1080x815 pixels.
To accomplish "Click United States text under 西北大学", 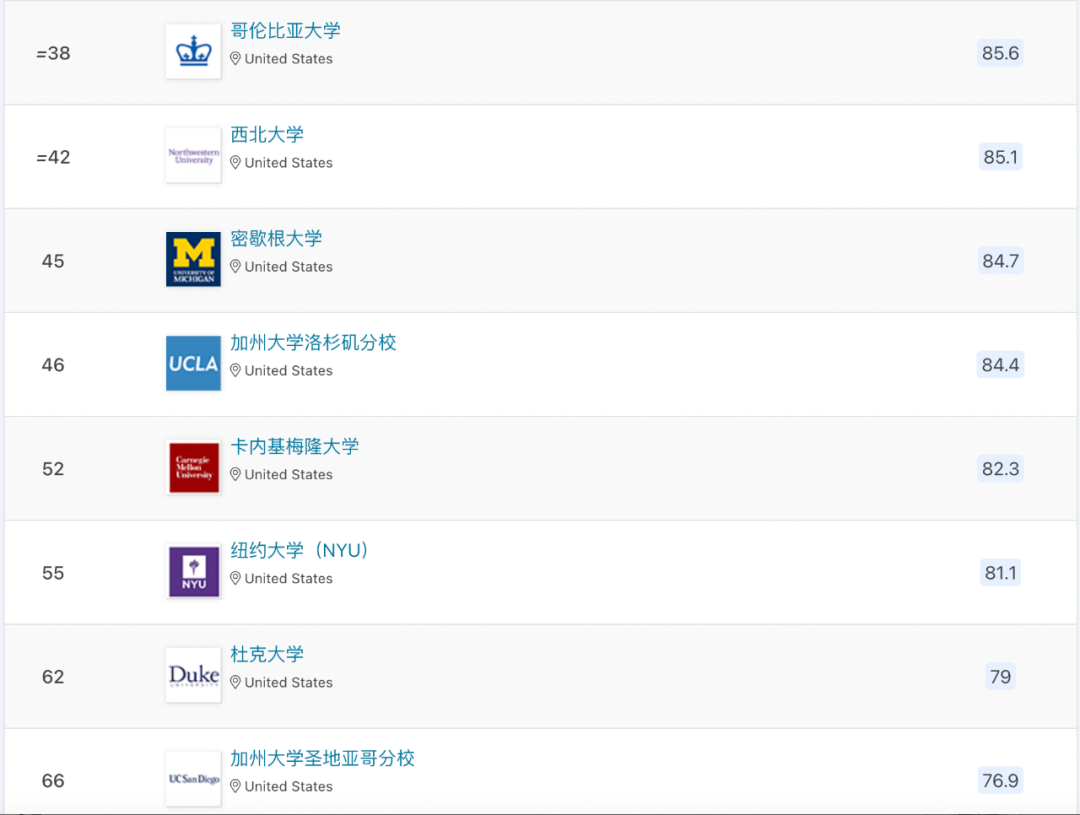I will tap(289, 163).
